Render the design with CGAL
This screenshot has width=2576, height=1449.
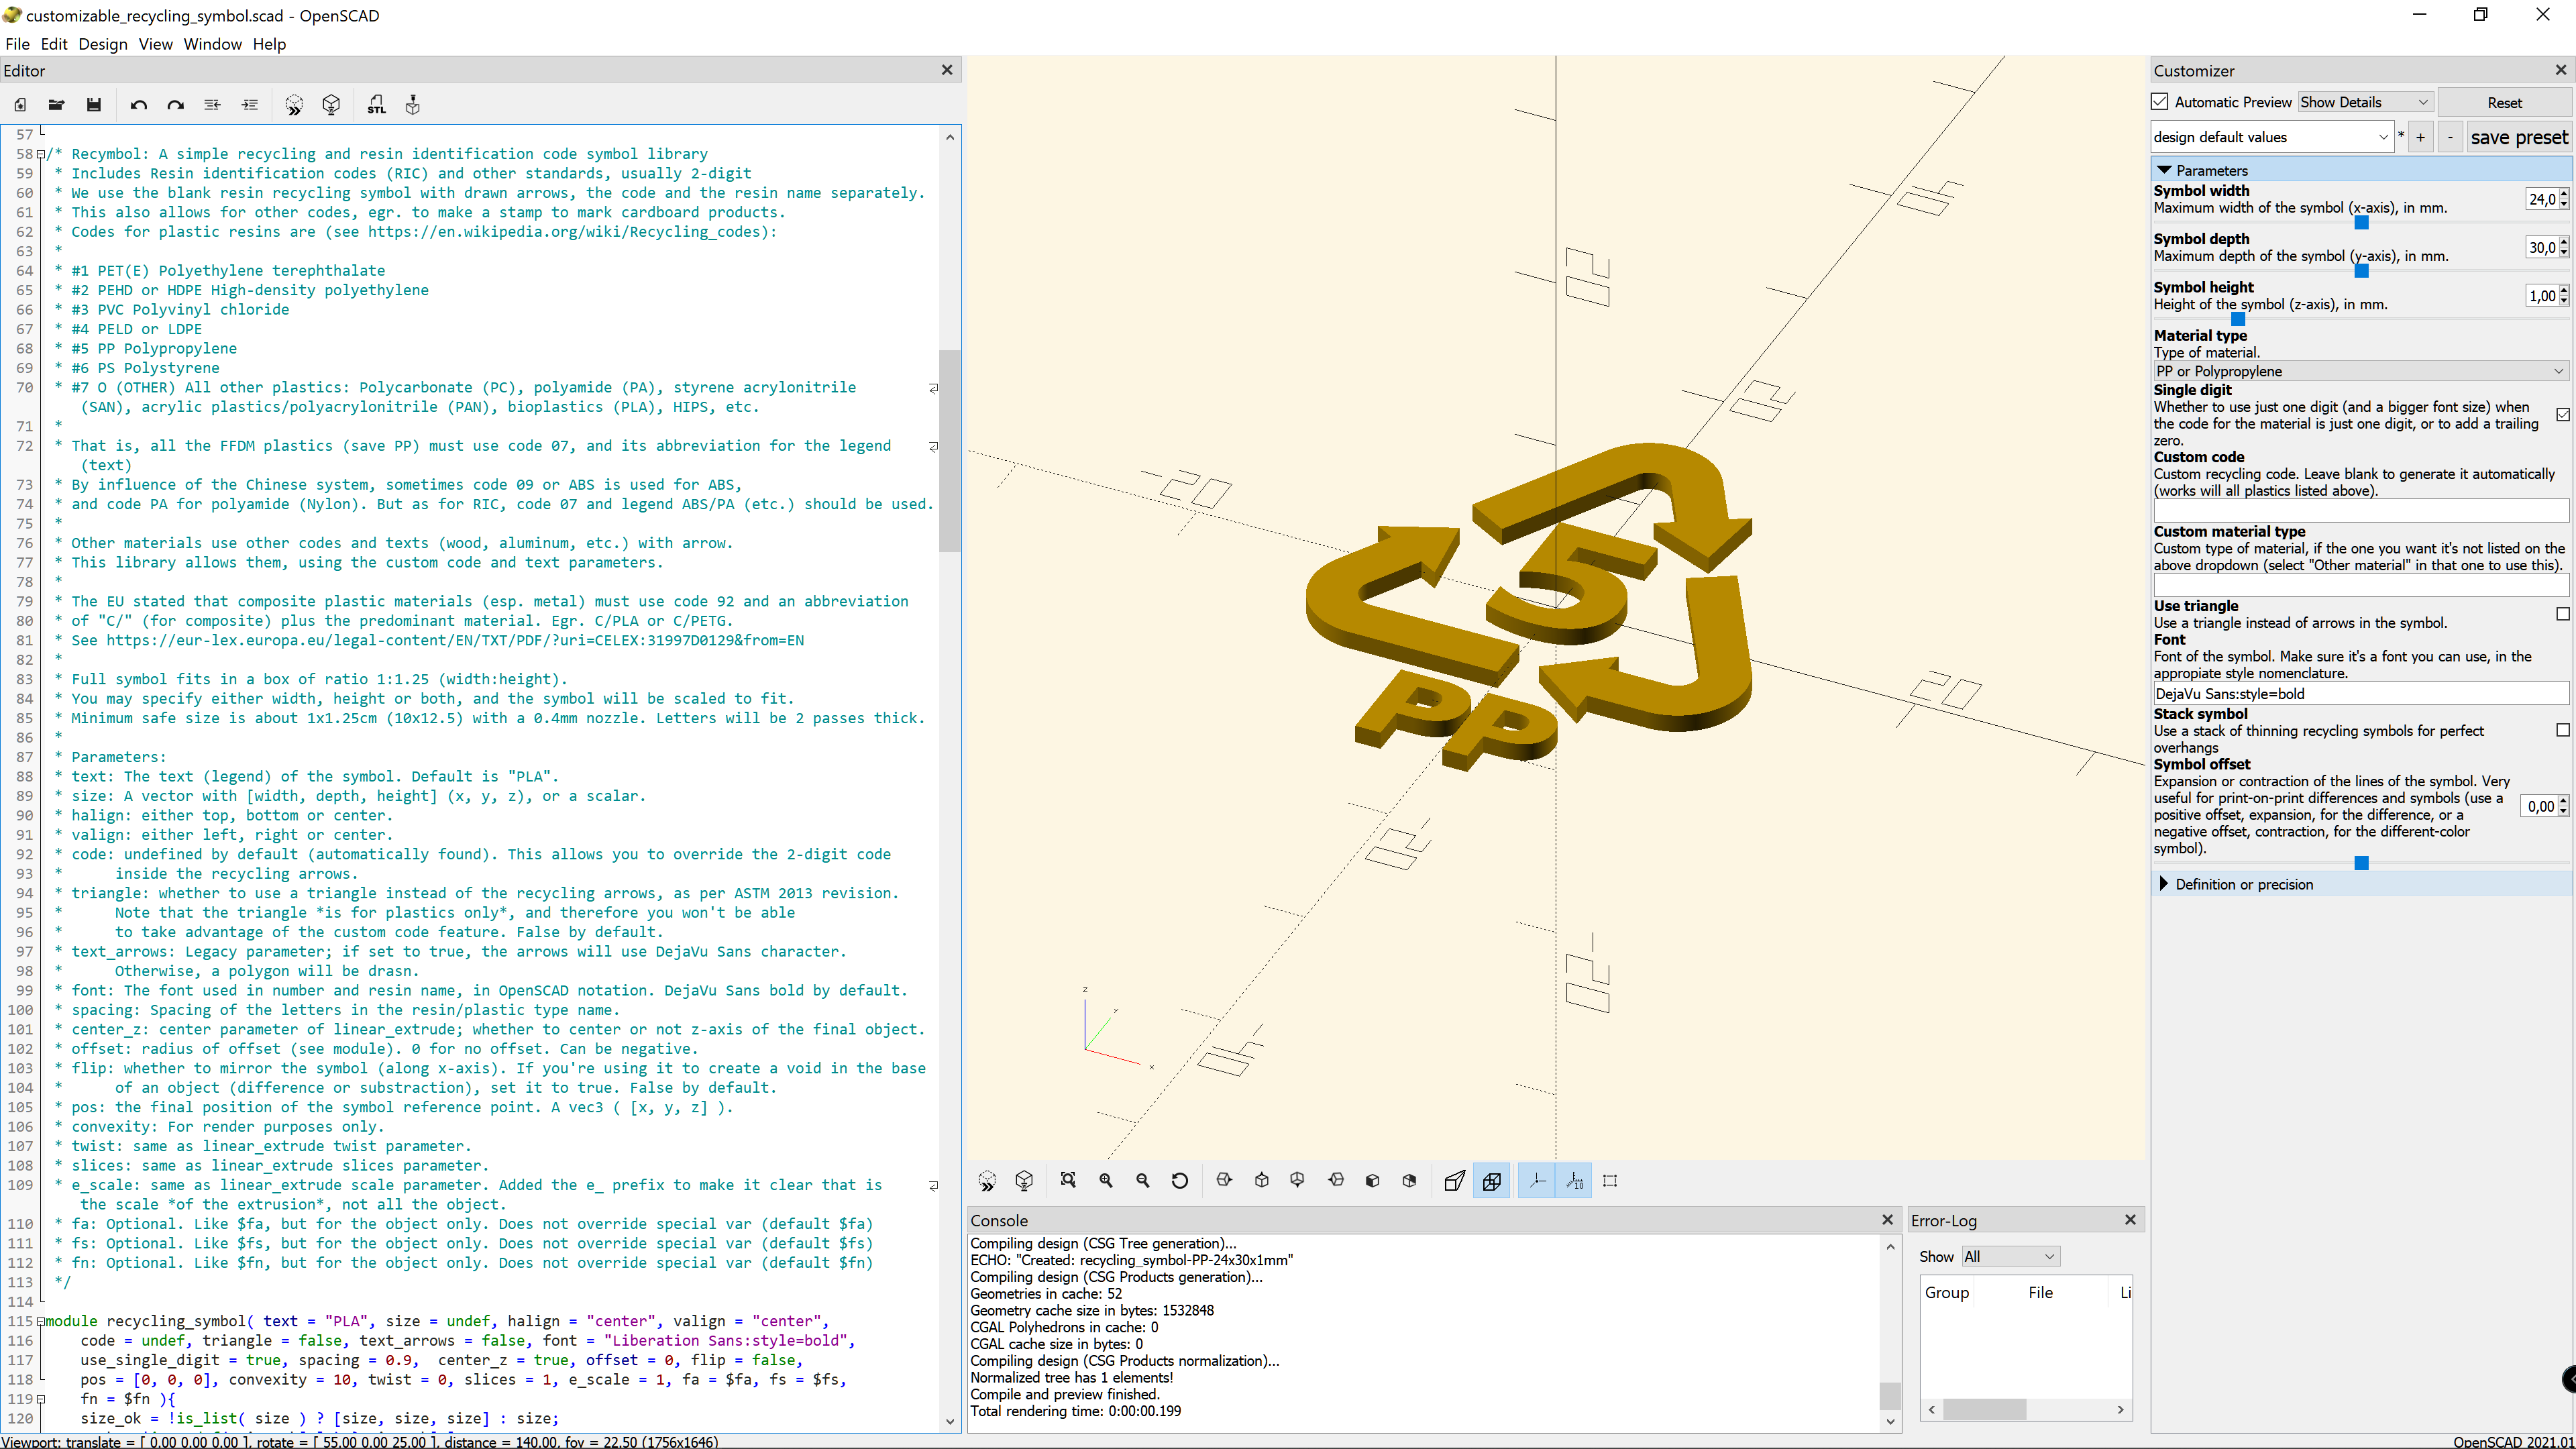(x=331, y=104)
